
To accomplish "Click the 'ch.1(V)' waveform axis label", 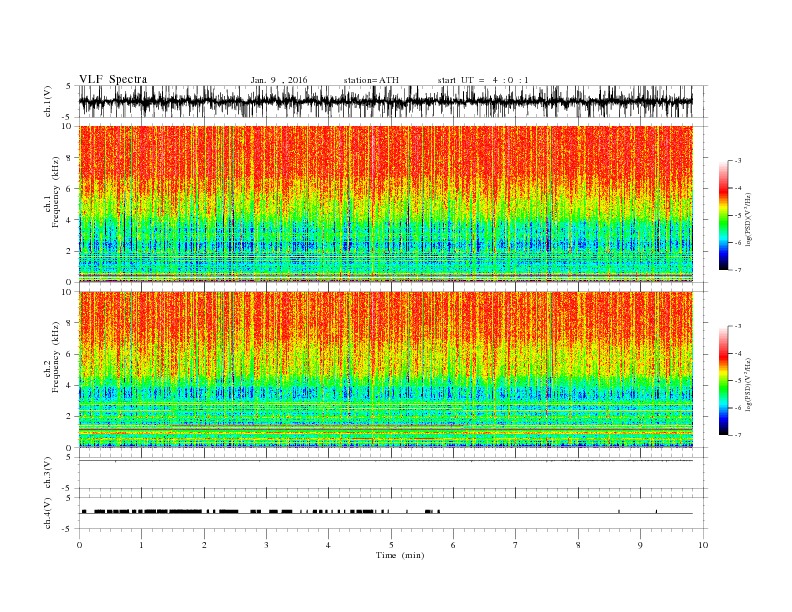I will (48, 101).
